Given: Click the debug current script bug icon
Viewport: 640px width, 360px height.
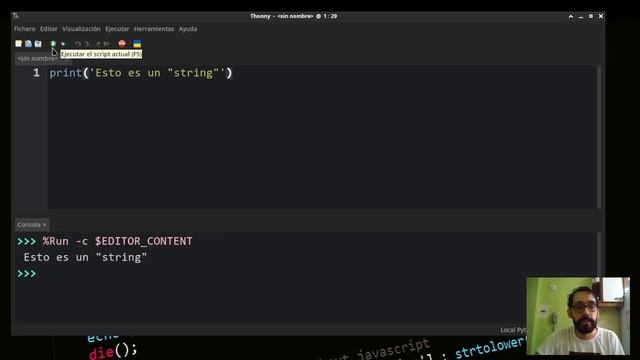Looking at the screenshot, I should [x=63, y=44].
